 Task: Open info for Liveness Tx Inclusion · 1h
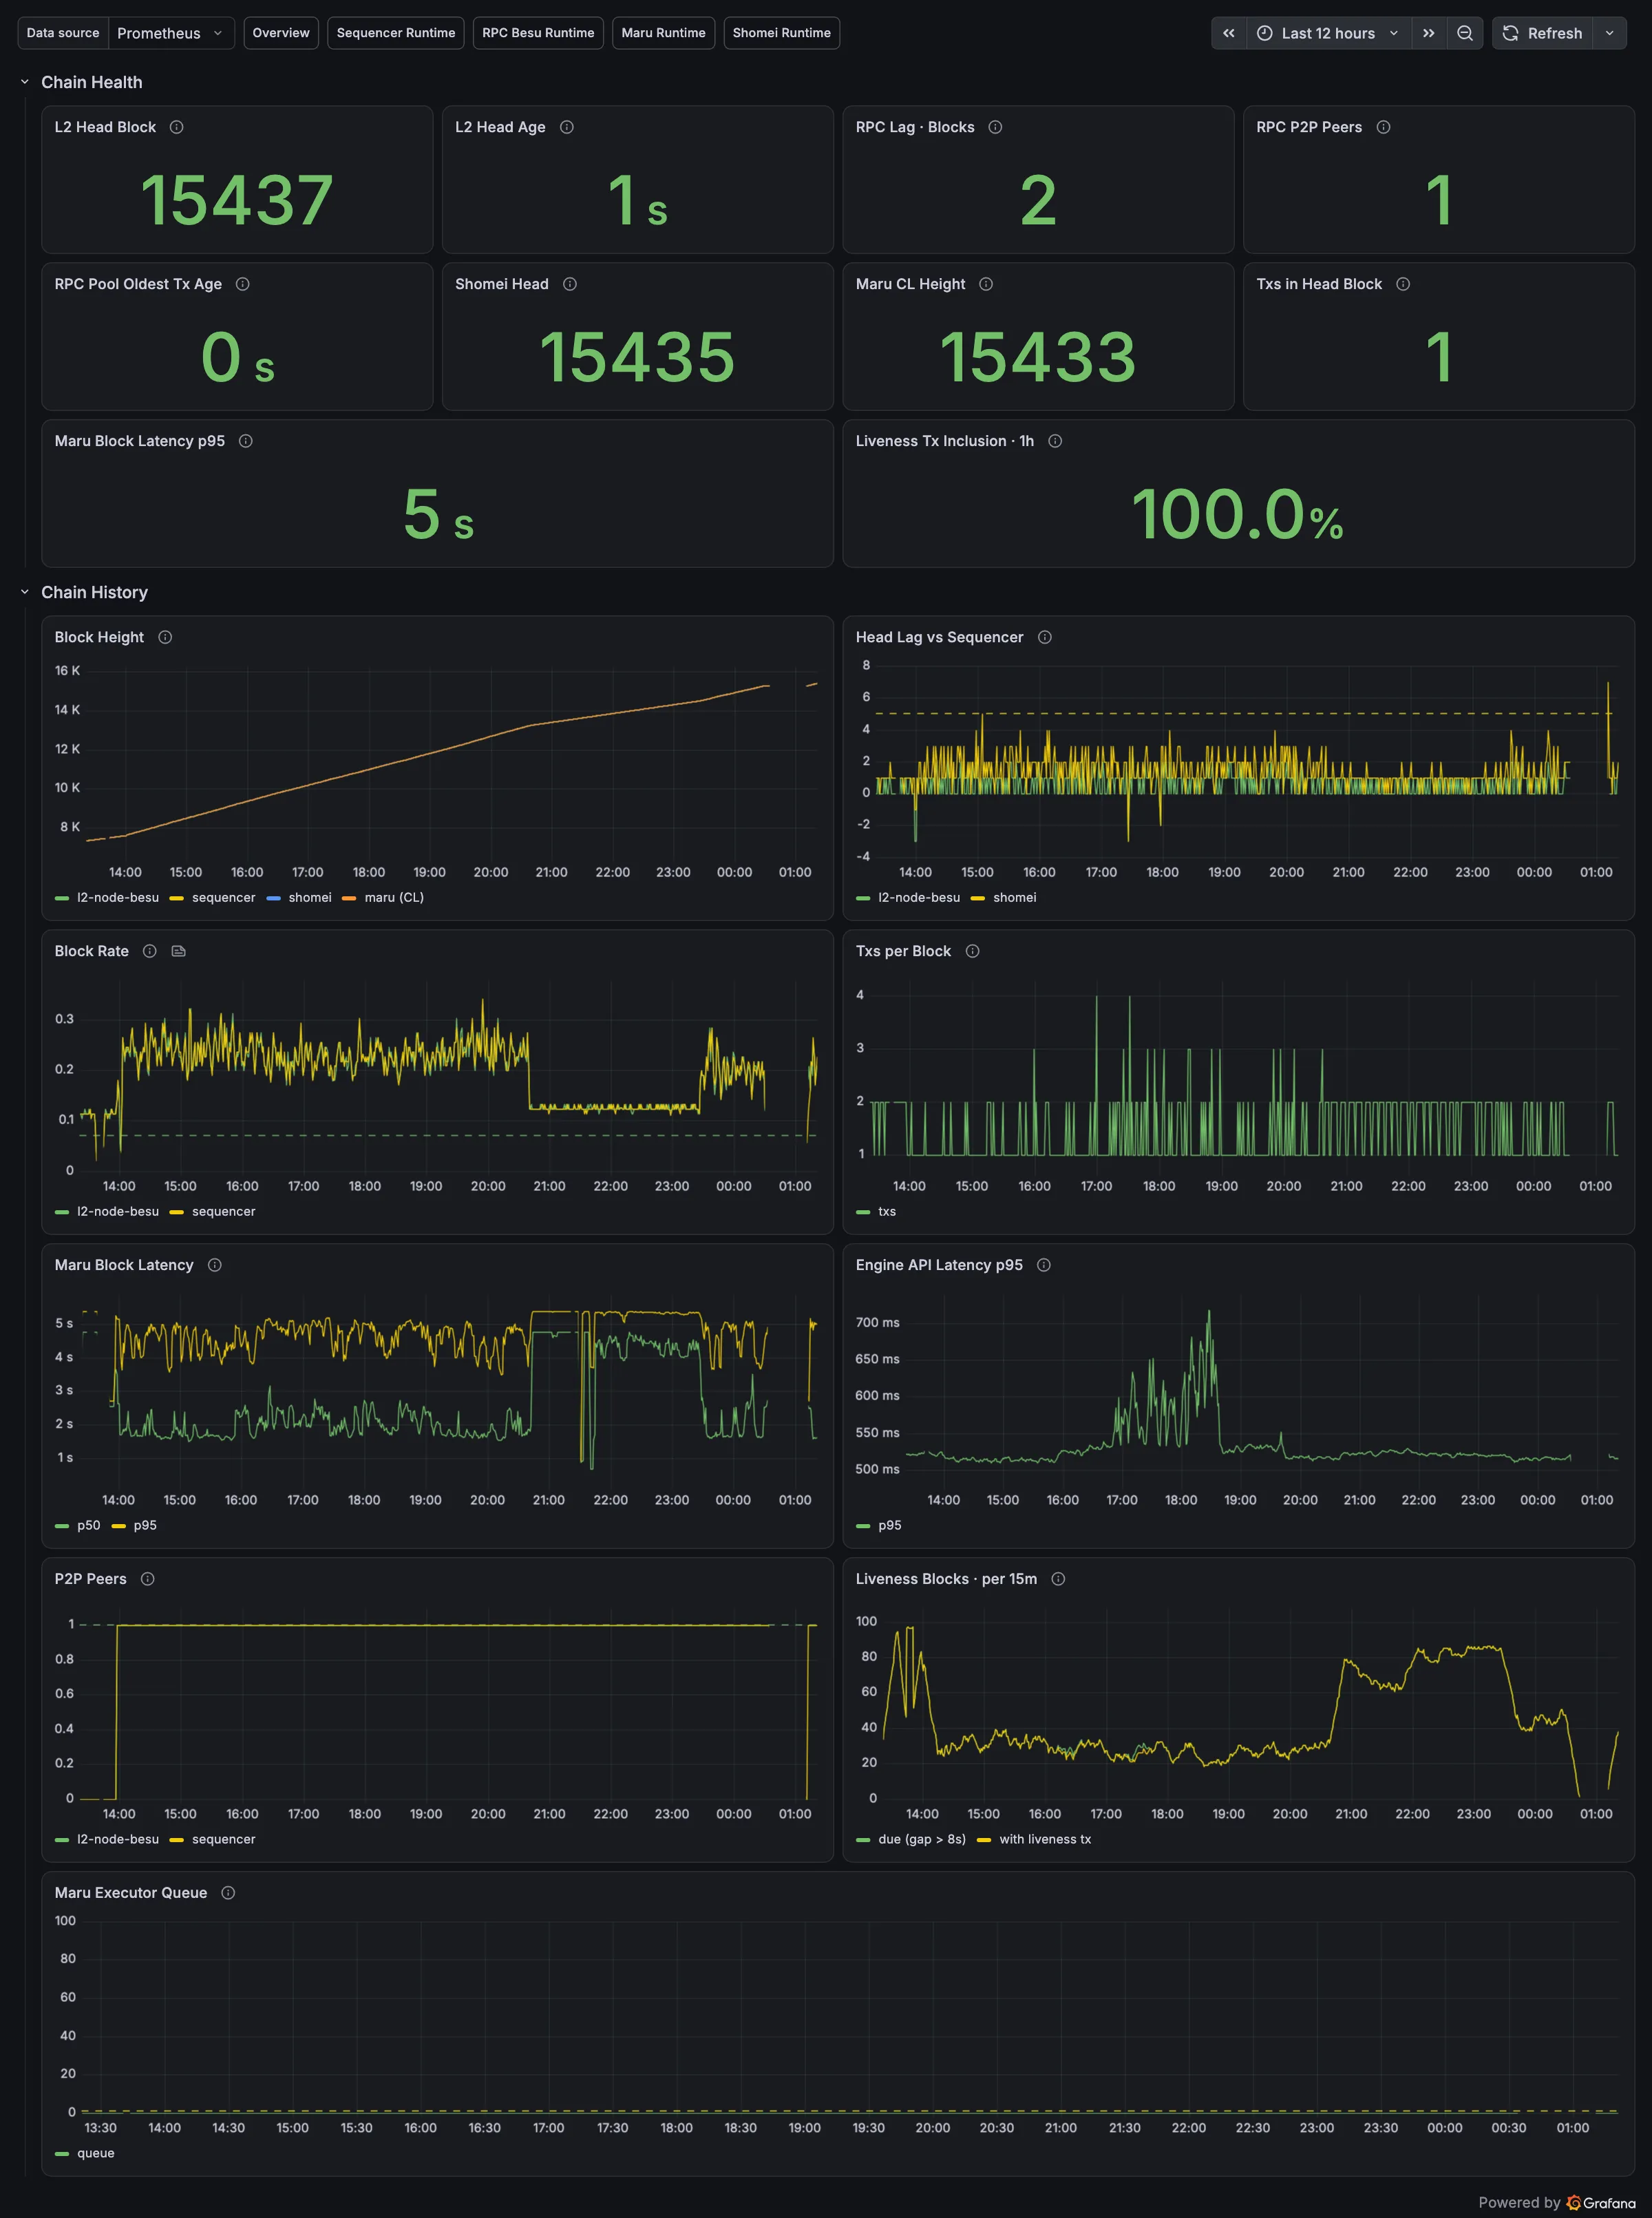pyautogui.click(x=1055, y=441)
